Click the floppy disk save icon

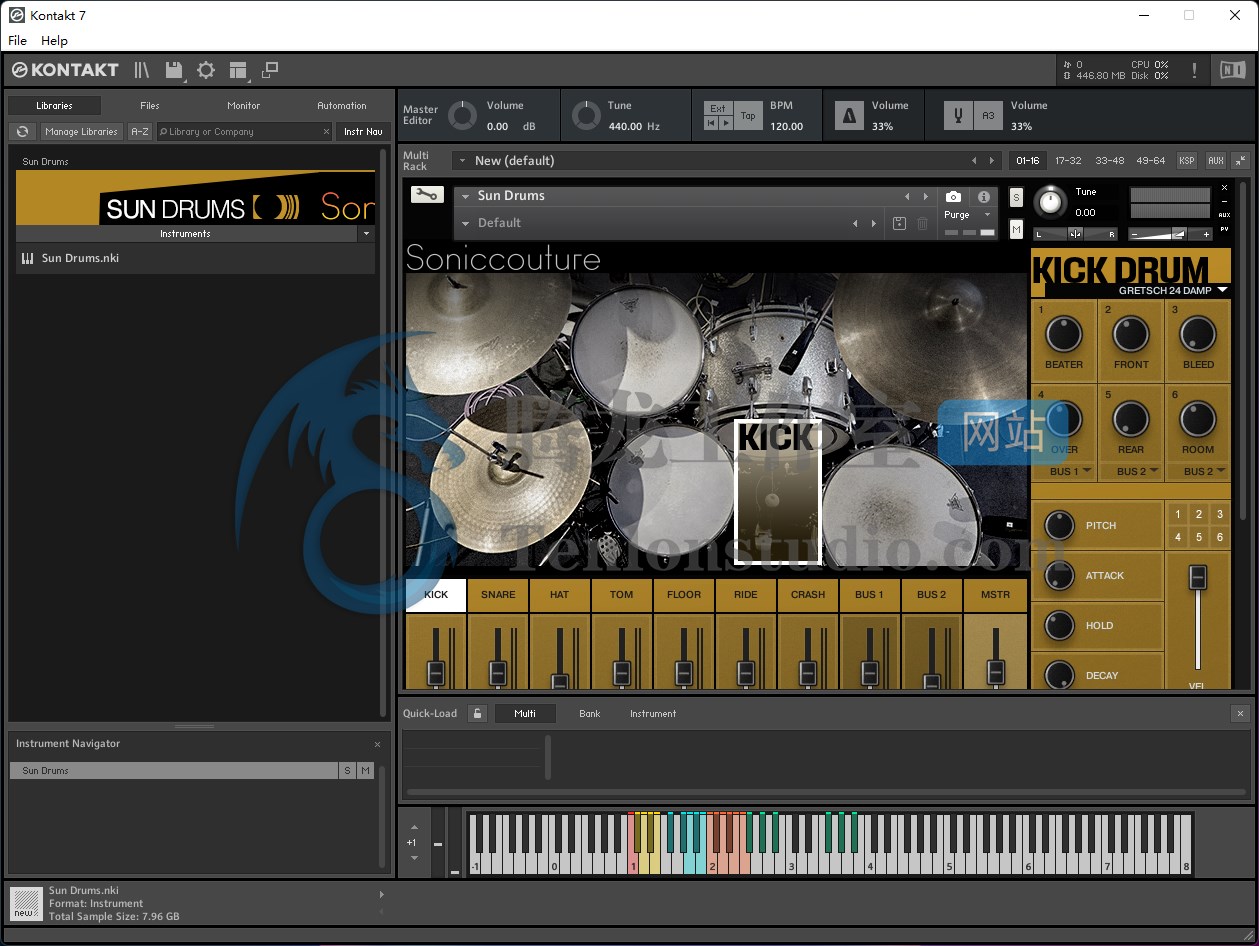pyautogui.click(x=174, y=70)
